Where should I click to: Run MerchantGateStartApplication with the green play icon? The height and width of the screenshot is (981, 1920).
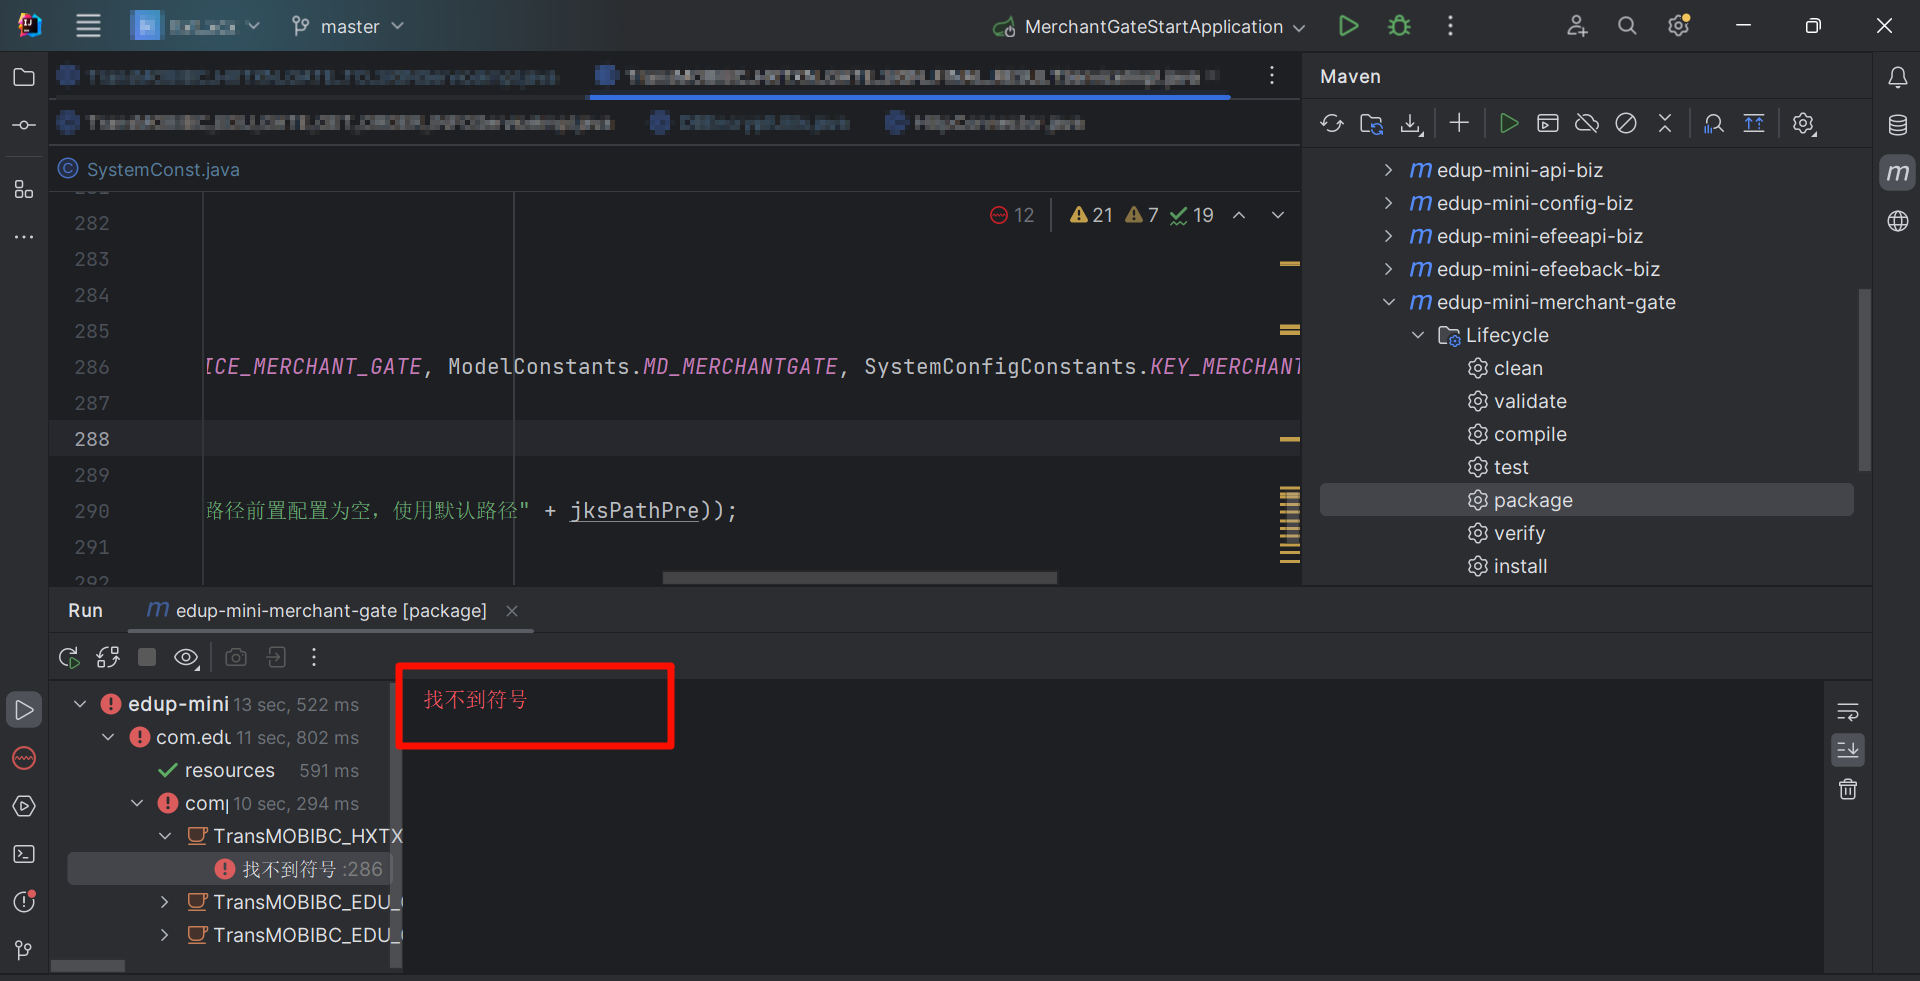(1348, 26)
